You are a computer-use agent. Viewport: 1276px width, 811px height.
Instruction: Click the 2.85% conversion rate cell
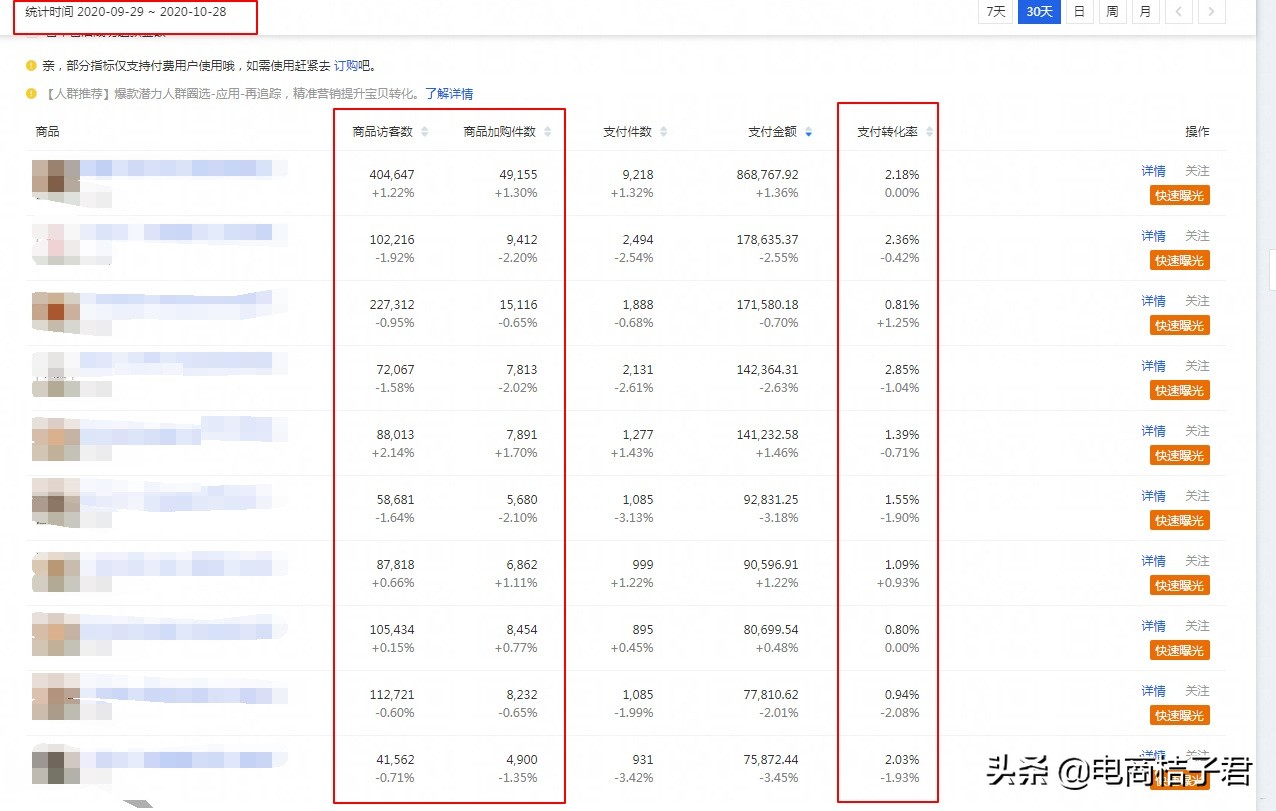coord(902,370)
